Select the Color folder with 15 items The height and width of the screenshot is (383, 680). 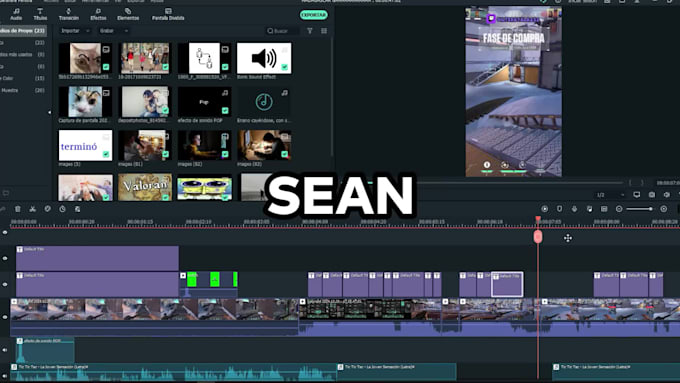click(x=23, y=78)
